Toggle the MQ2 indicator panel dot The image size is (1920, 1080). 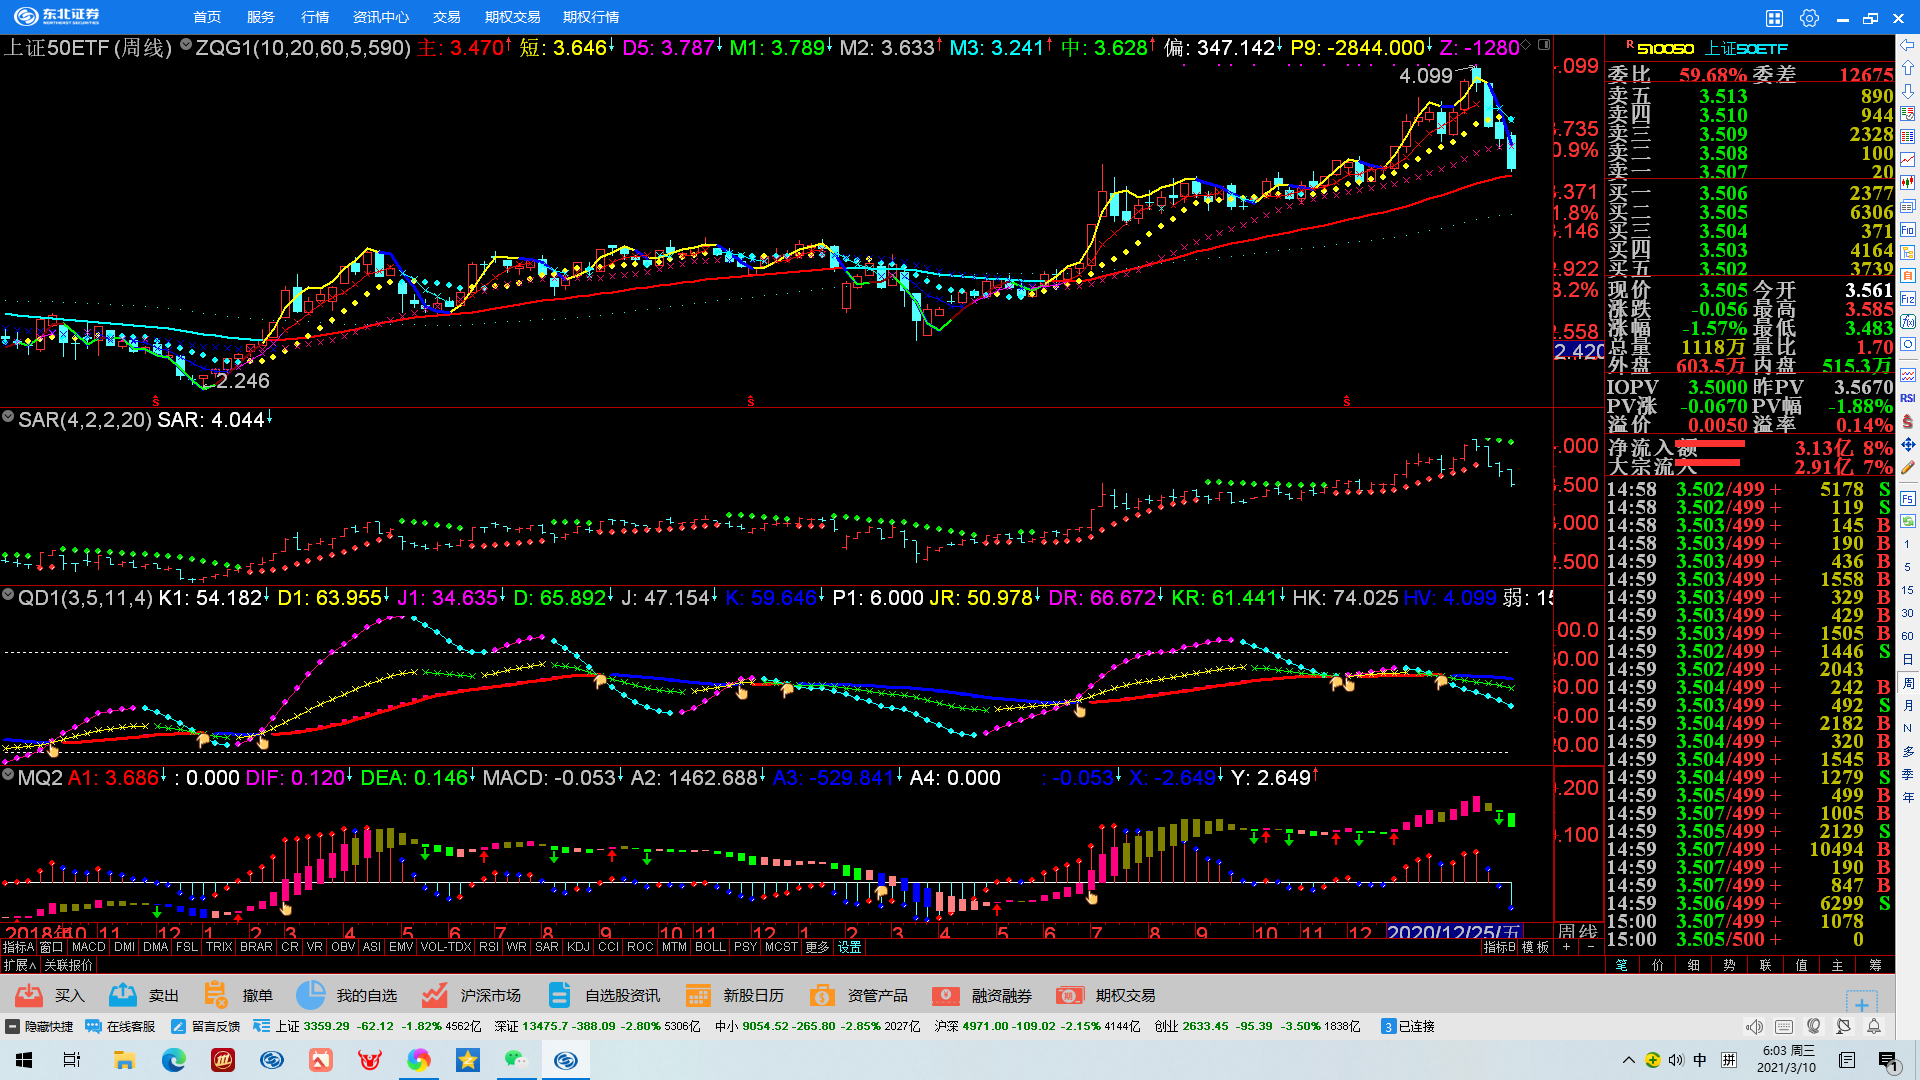point(8,775)
